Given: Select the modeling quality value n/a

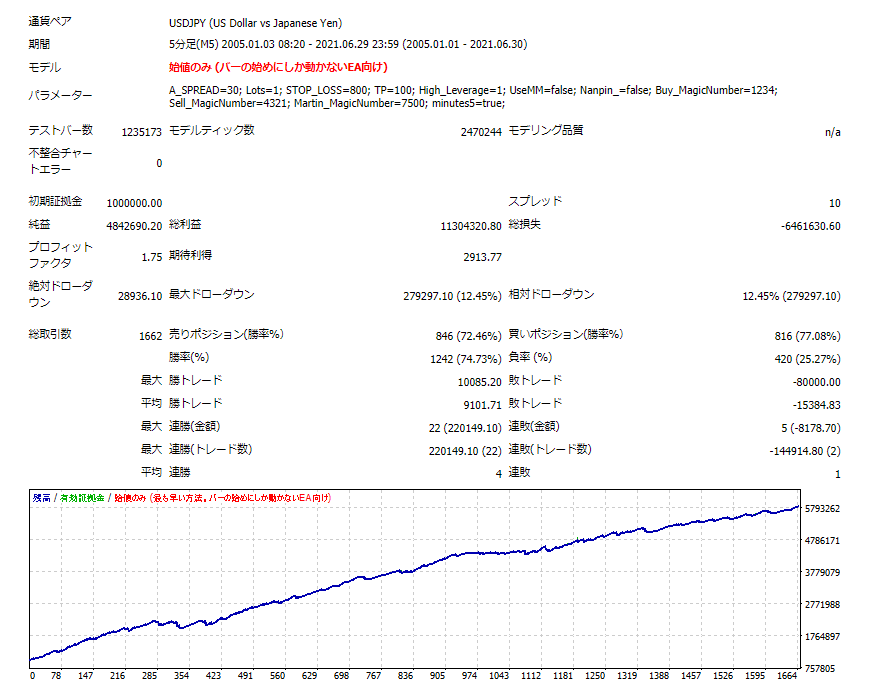Looking at the screenshot, I should pos(832,132).
